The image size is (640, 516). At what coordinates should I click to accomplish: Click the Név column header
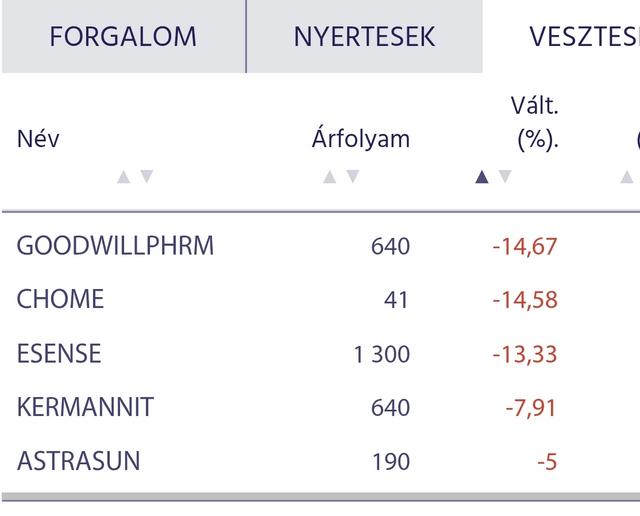point(38,139)
